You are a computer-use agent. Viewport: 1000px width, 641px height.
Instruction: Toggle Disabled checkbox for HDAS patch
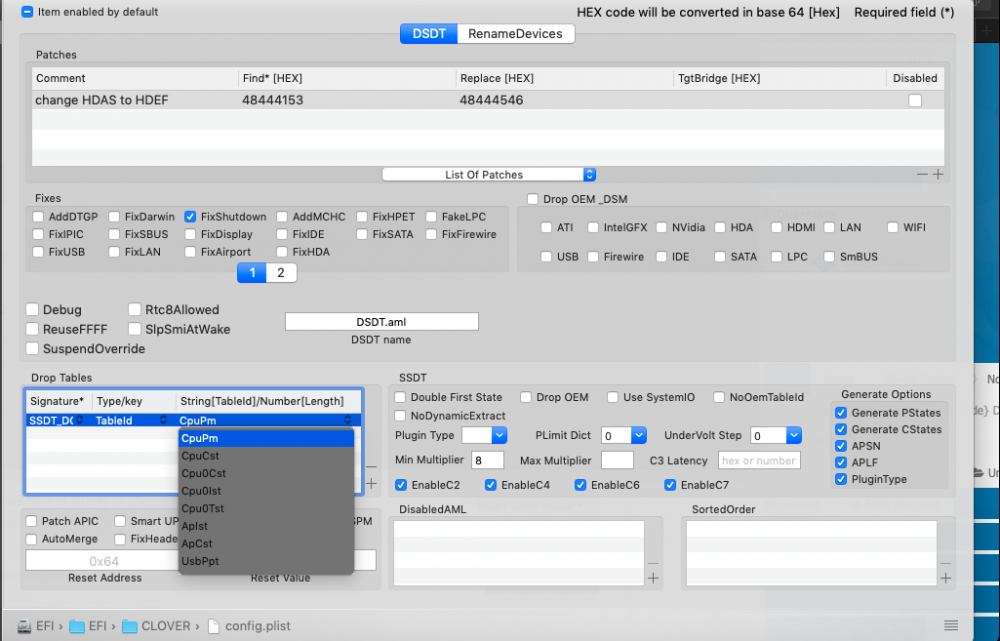click(x=915, y=100)
